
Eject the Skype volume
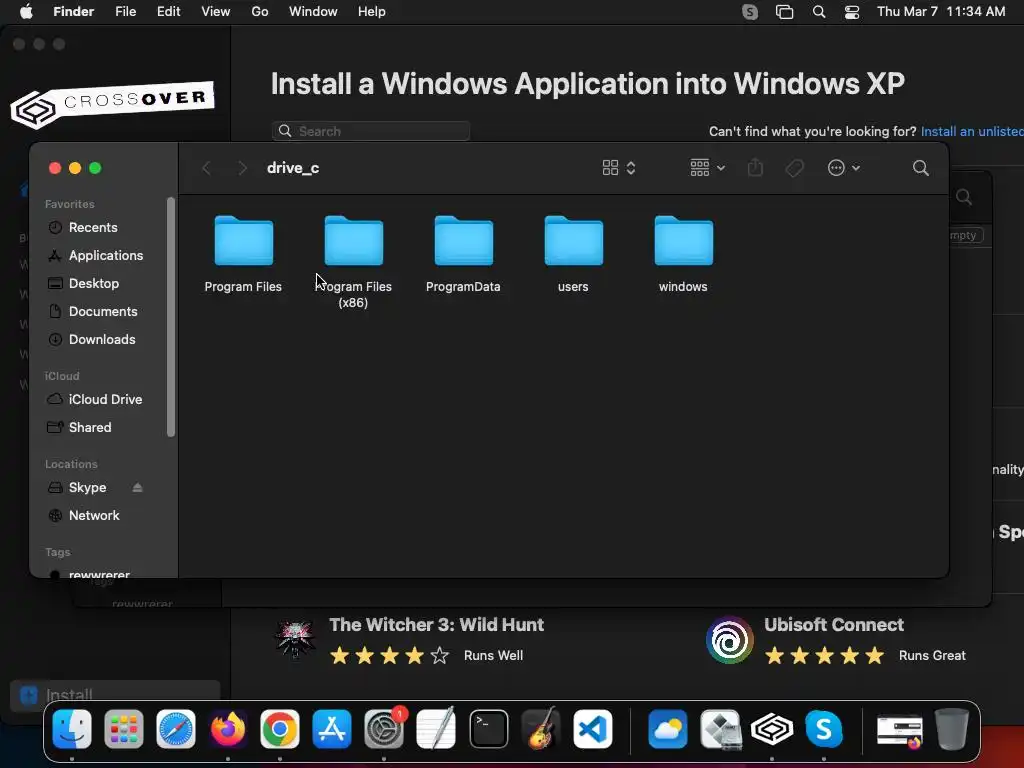click(x=137, y=488)
